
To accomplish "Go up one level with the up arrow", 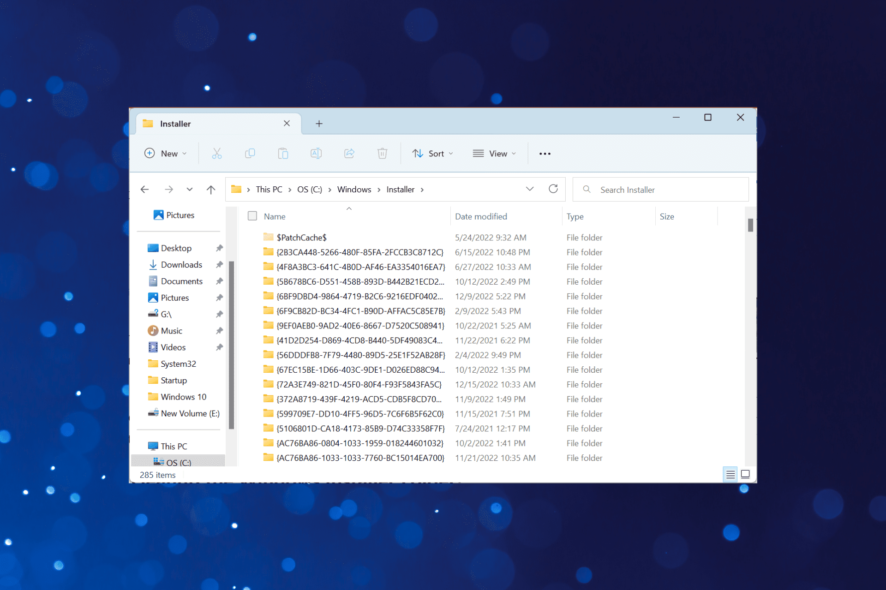I will click(x=211, y=189).
